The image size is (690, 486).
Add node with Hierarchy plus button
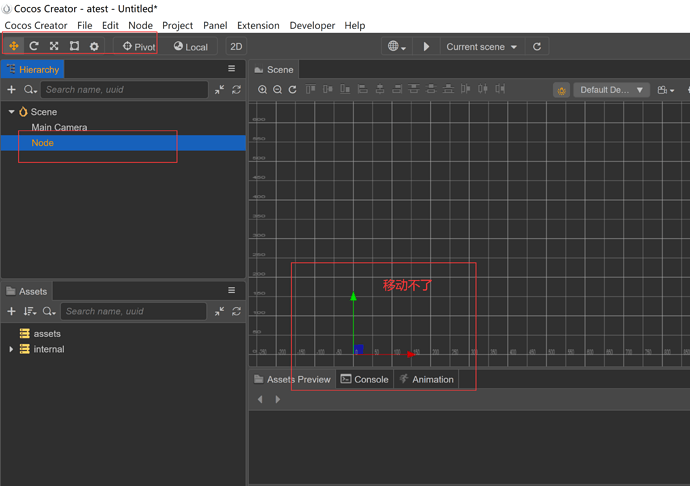[11, 89]
